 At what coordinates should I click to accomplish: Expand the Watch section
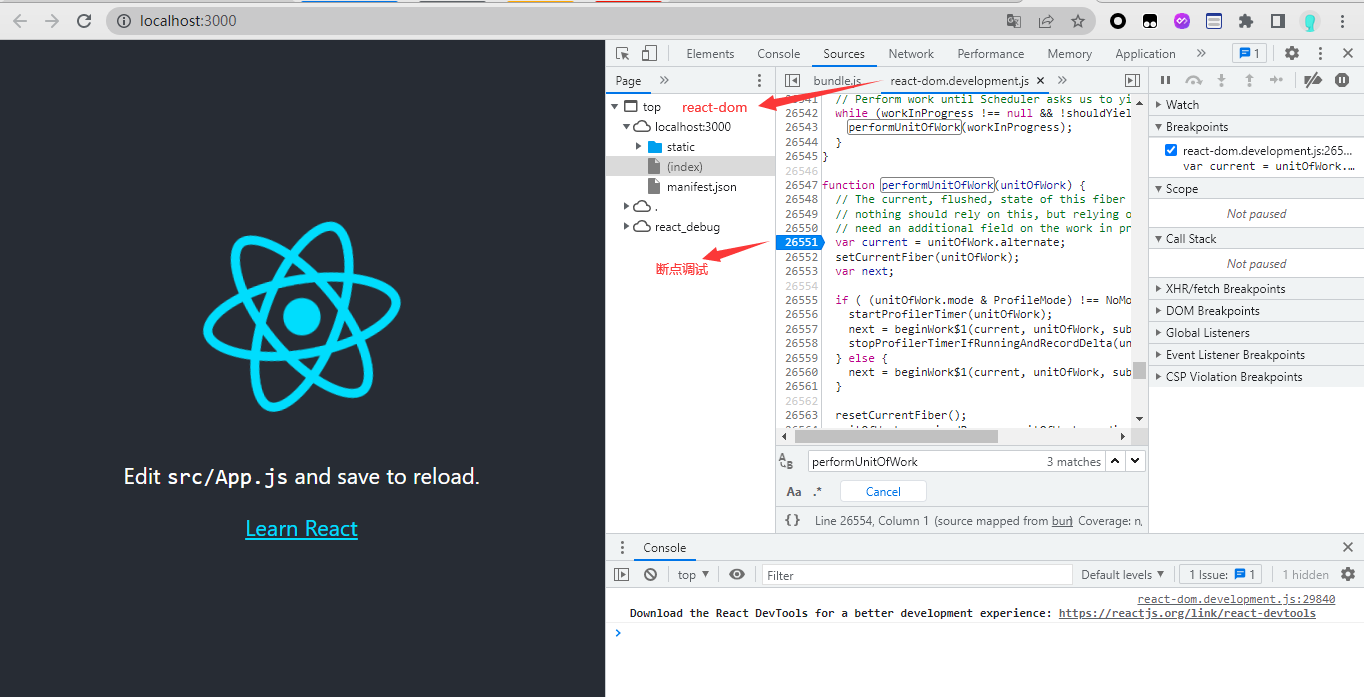coord(1256,105)
